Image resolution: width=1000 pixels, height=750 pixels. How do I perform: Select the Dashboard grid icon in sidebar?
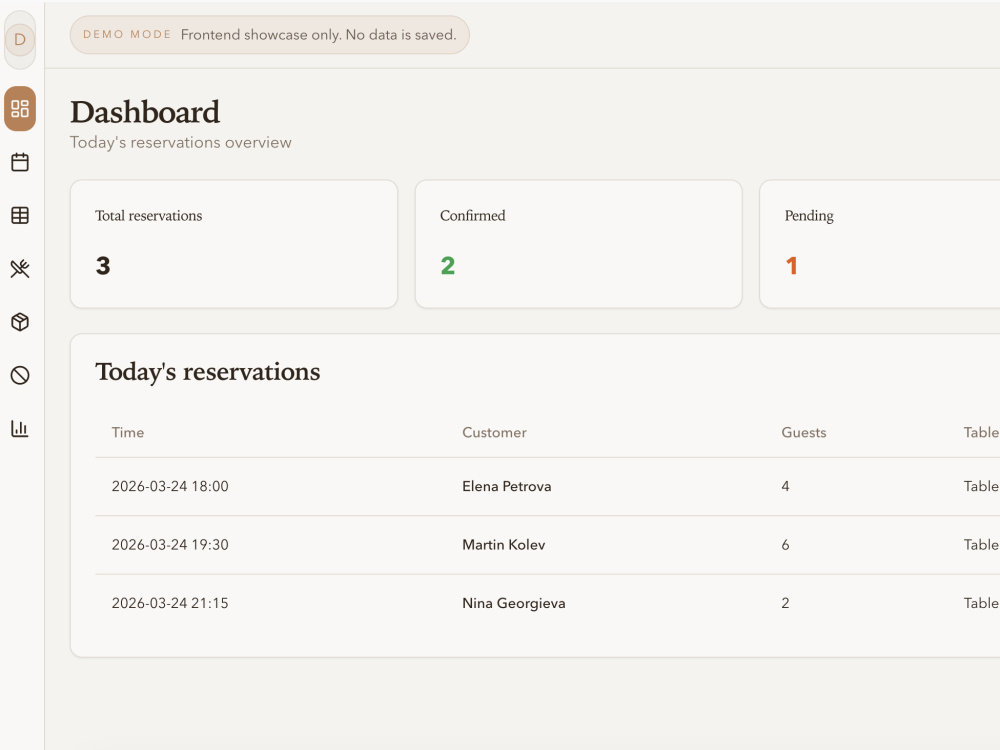[20, 108]
